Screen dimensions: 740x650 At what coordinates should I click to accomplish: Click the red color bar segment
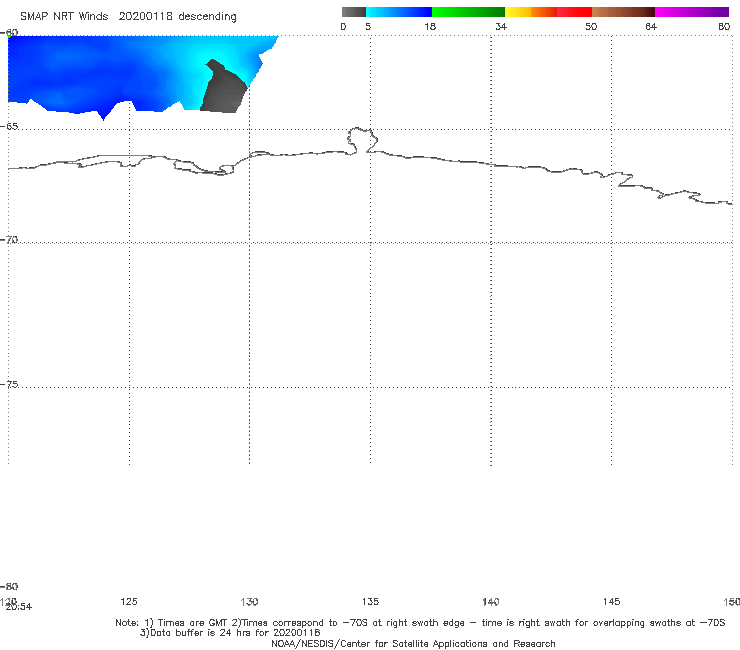(574, 12)
